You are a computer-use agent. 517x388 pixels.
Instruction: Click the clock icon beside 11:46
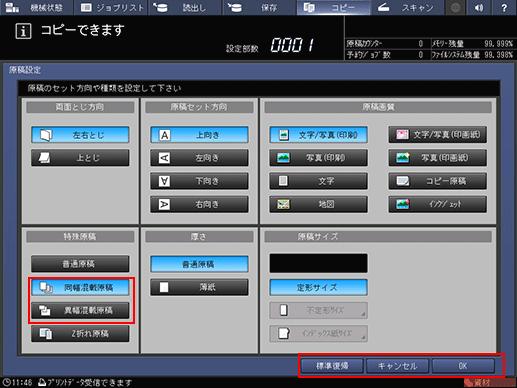click(x=6, y=382)
